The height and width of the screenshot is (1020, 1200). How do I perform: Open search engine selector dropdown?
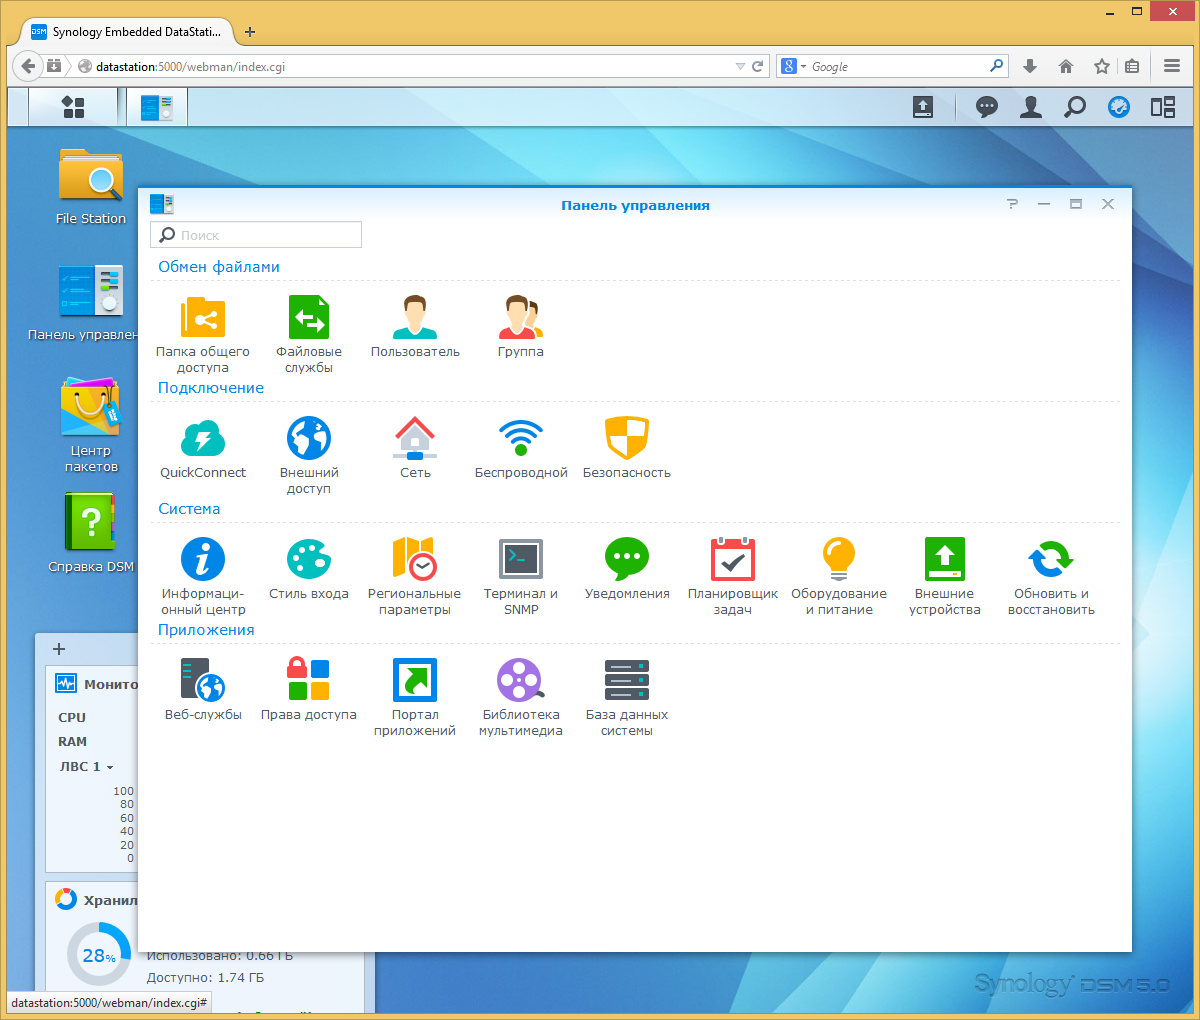tap(793, 67)
